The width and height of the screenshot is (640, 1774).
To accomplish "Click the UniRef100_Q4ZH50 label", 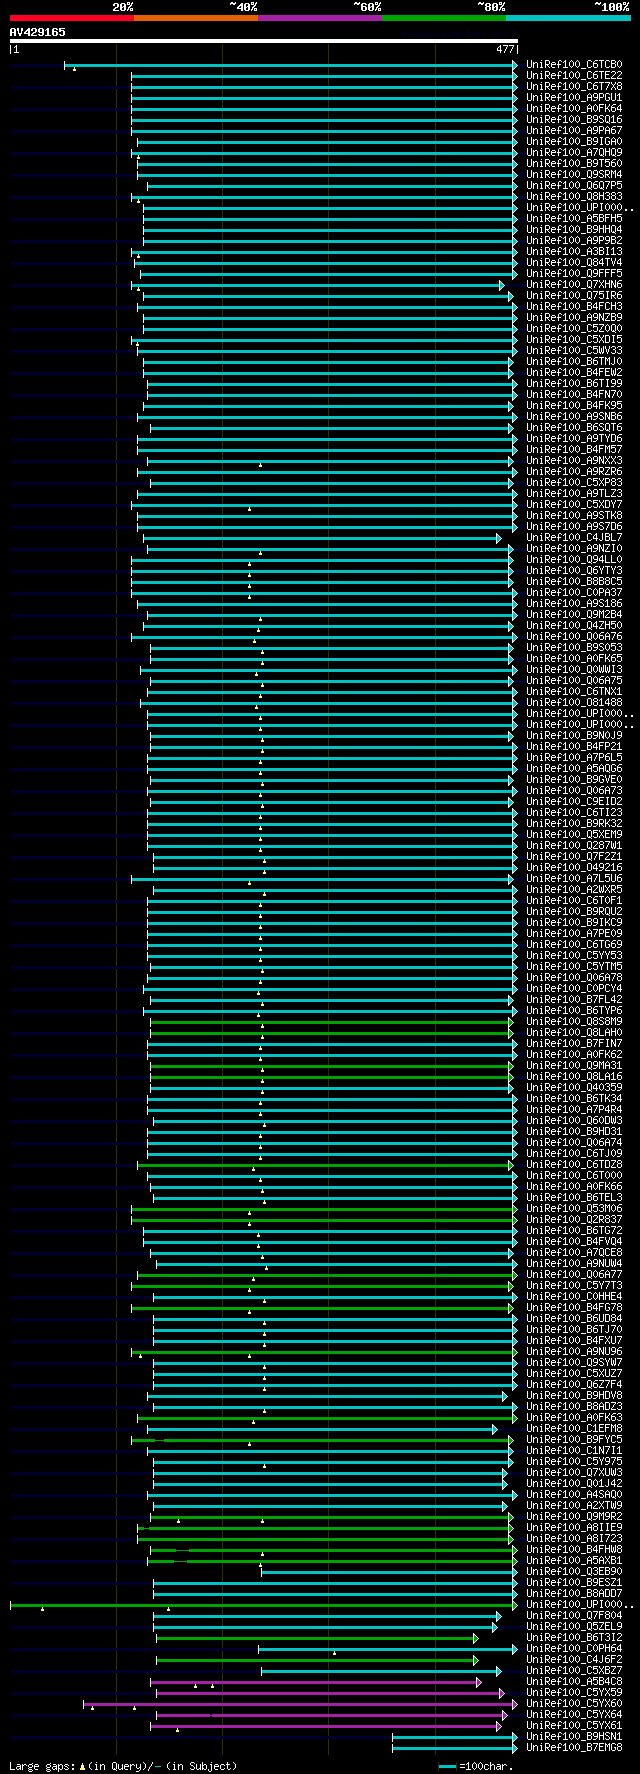I will point(574,626).
